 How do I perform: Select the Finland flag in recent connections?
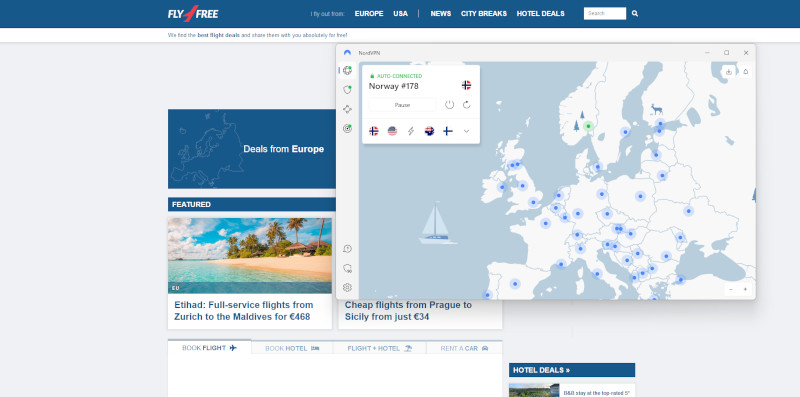pyautogui.click(x=447, y=131)
